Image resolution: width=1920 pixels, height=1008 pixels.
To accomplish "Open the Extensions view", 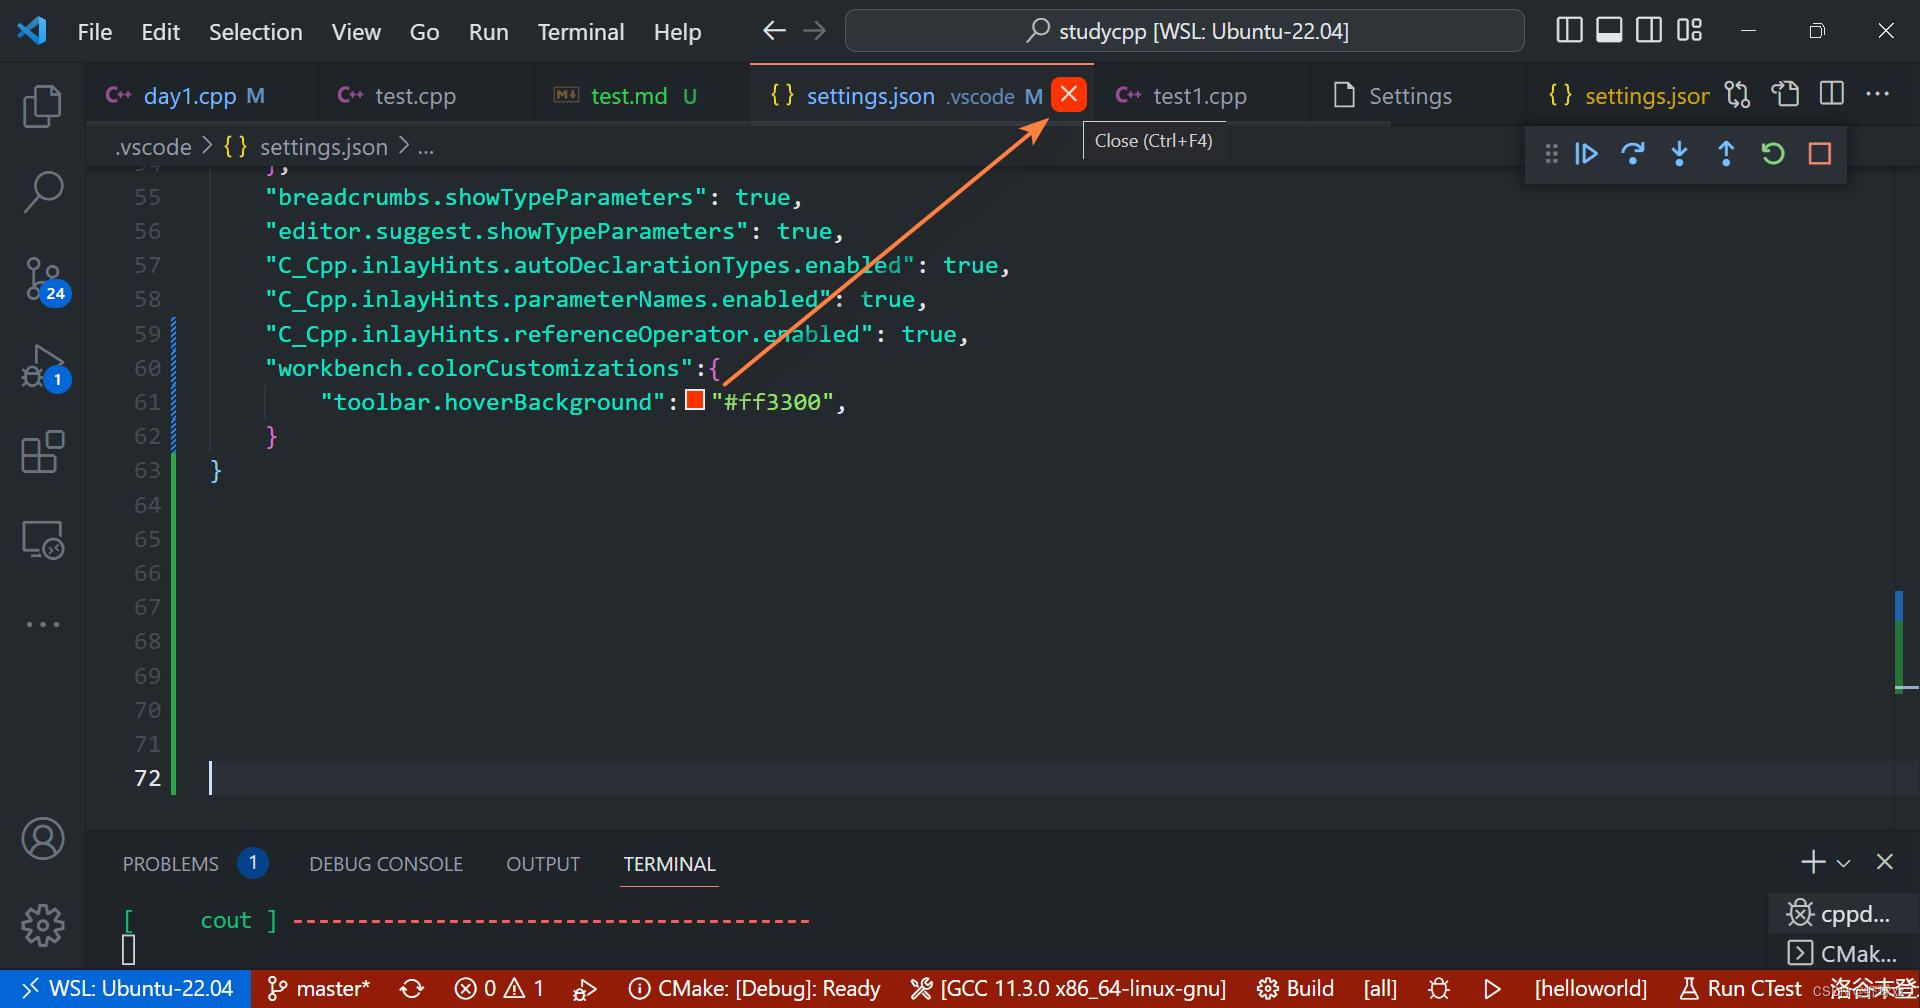I will pos(42,452).
